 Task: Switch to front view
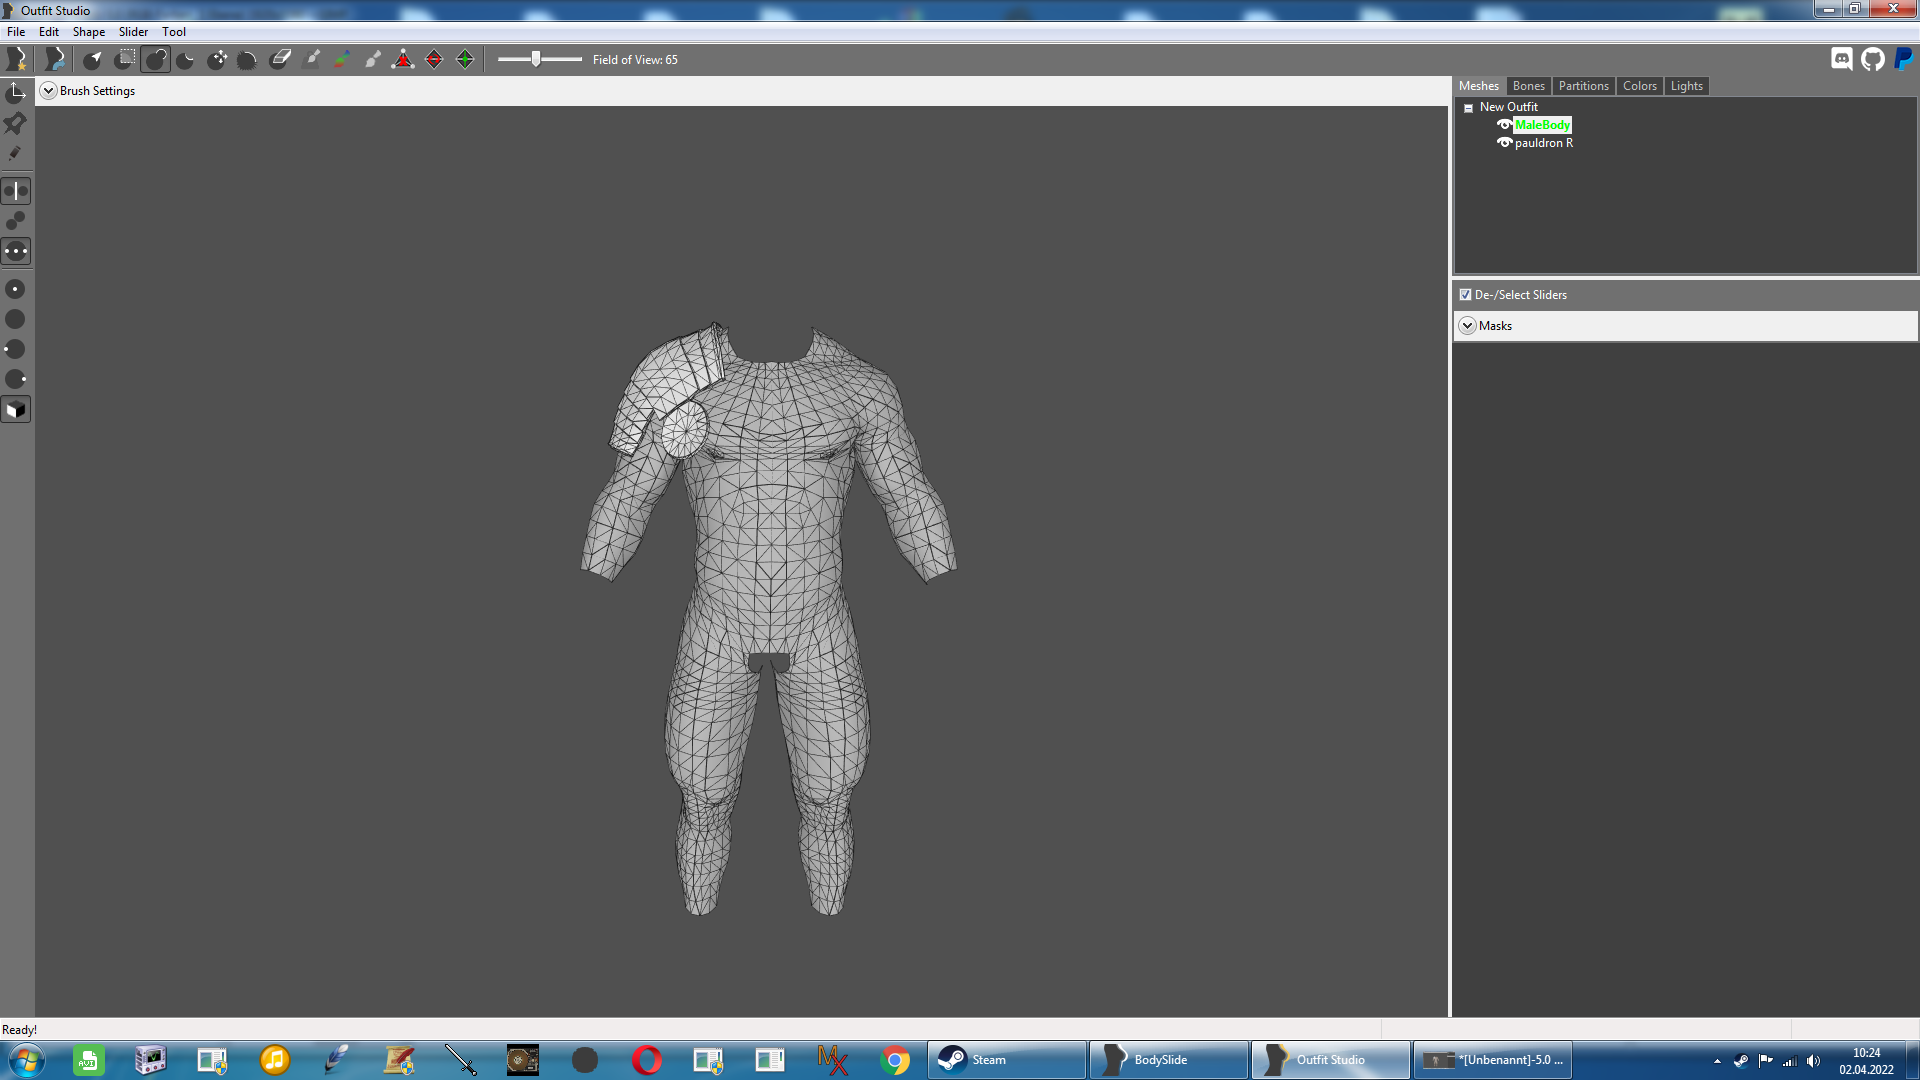tap(16, 289)
